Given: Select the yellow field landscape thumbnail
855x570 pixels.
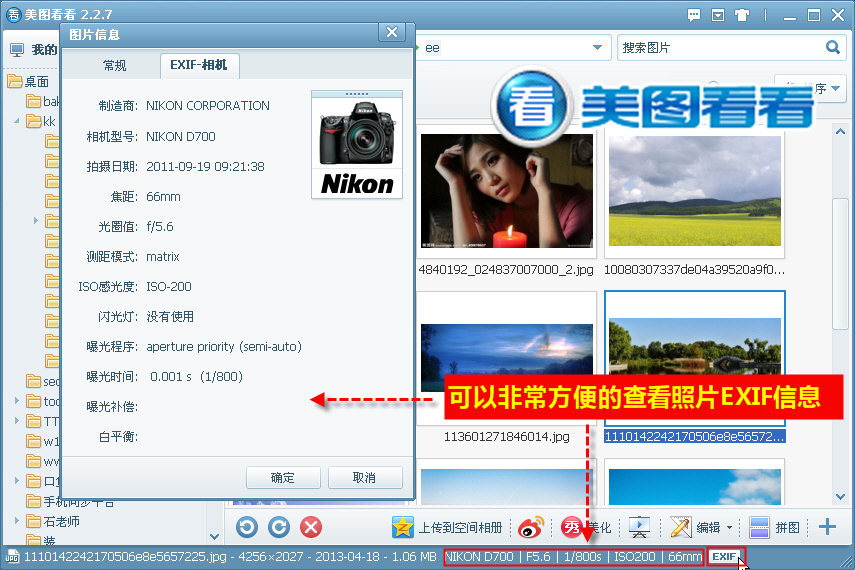Looking at the screenshot, I should [695, 190].
